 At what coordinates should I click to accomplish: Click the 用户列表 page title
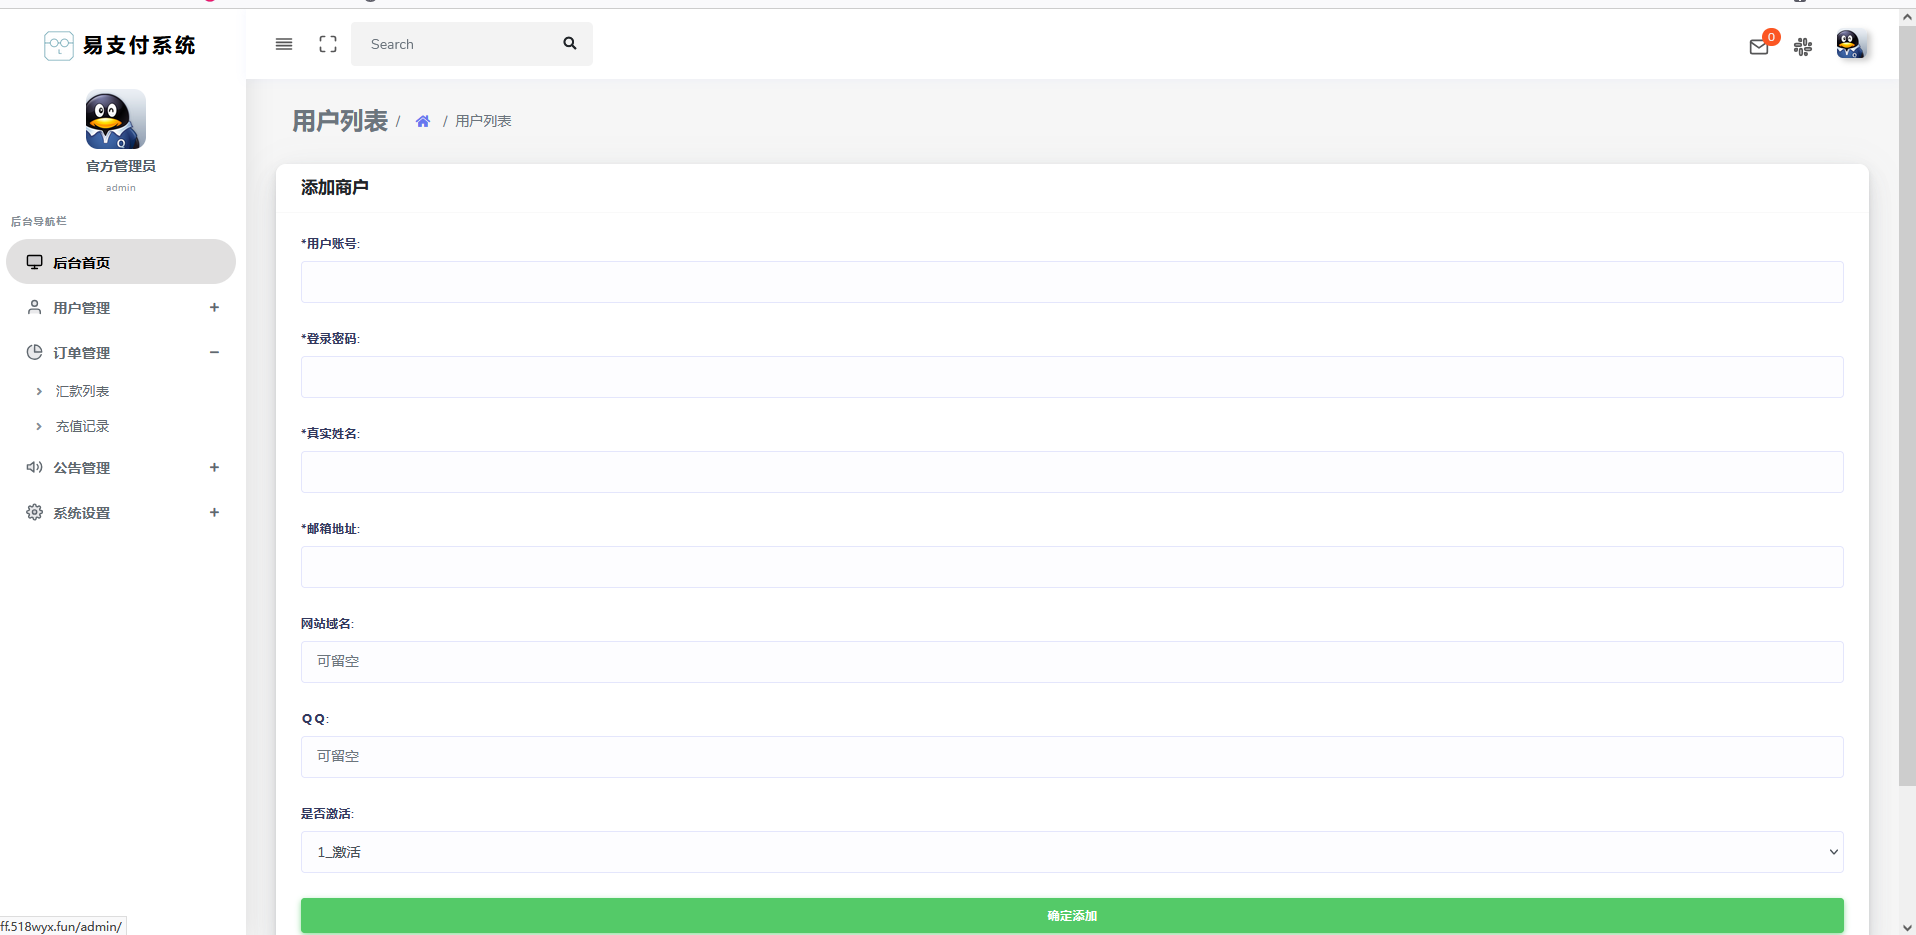pyautogui.click(x=340, y=121)
